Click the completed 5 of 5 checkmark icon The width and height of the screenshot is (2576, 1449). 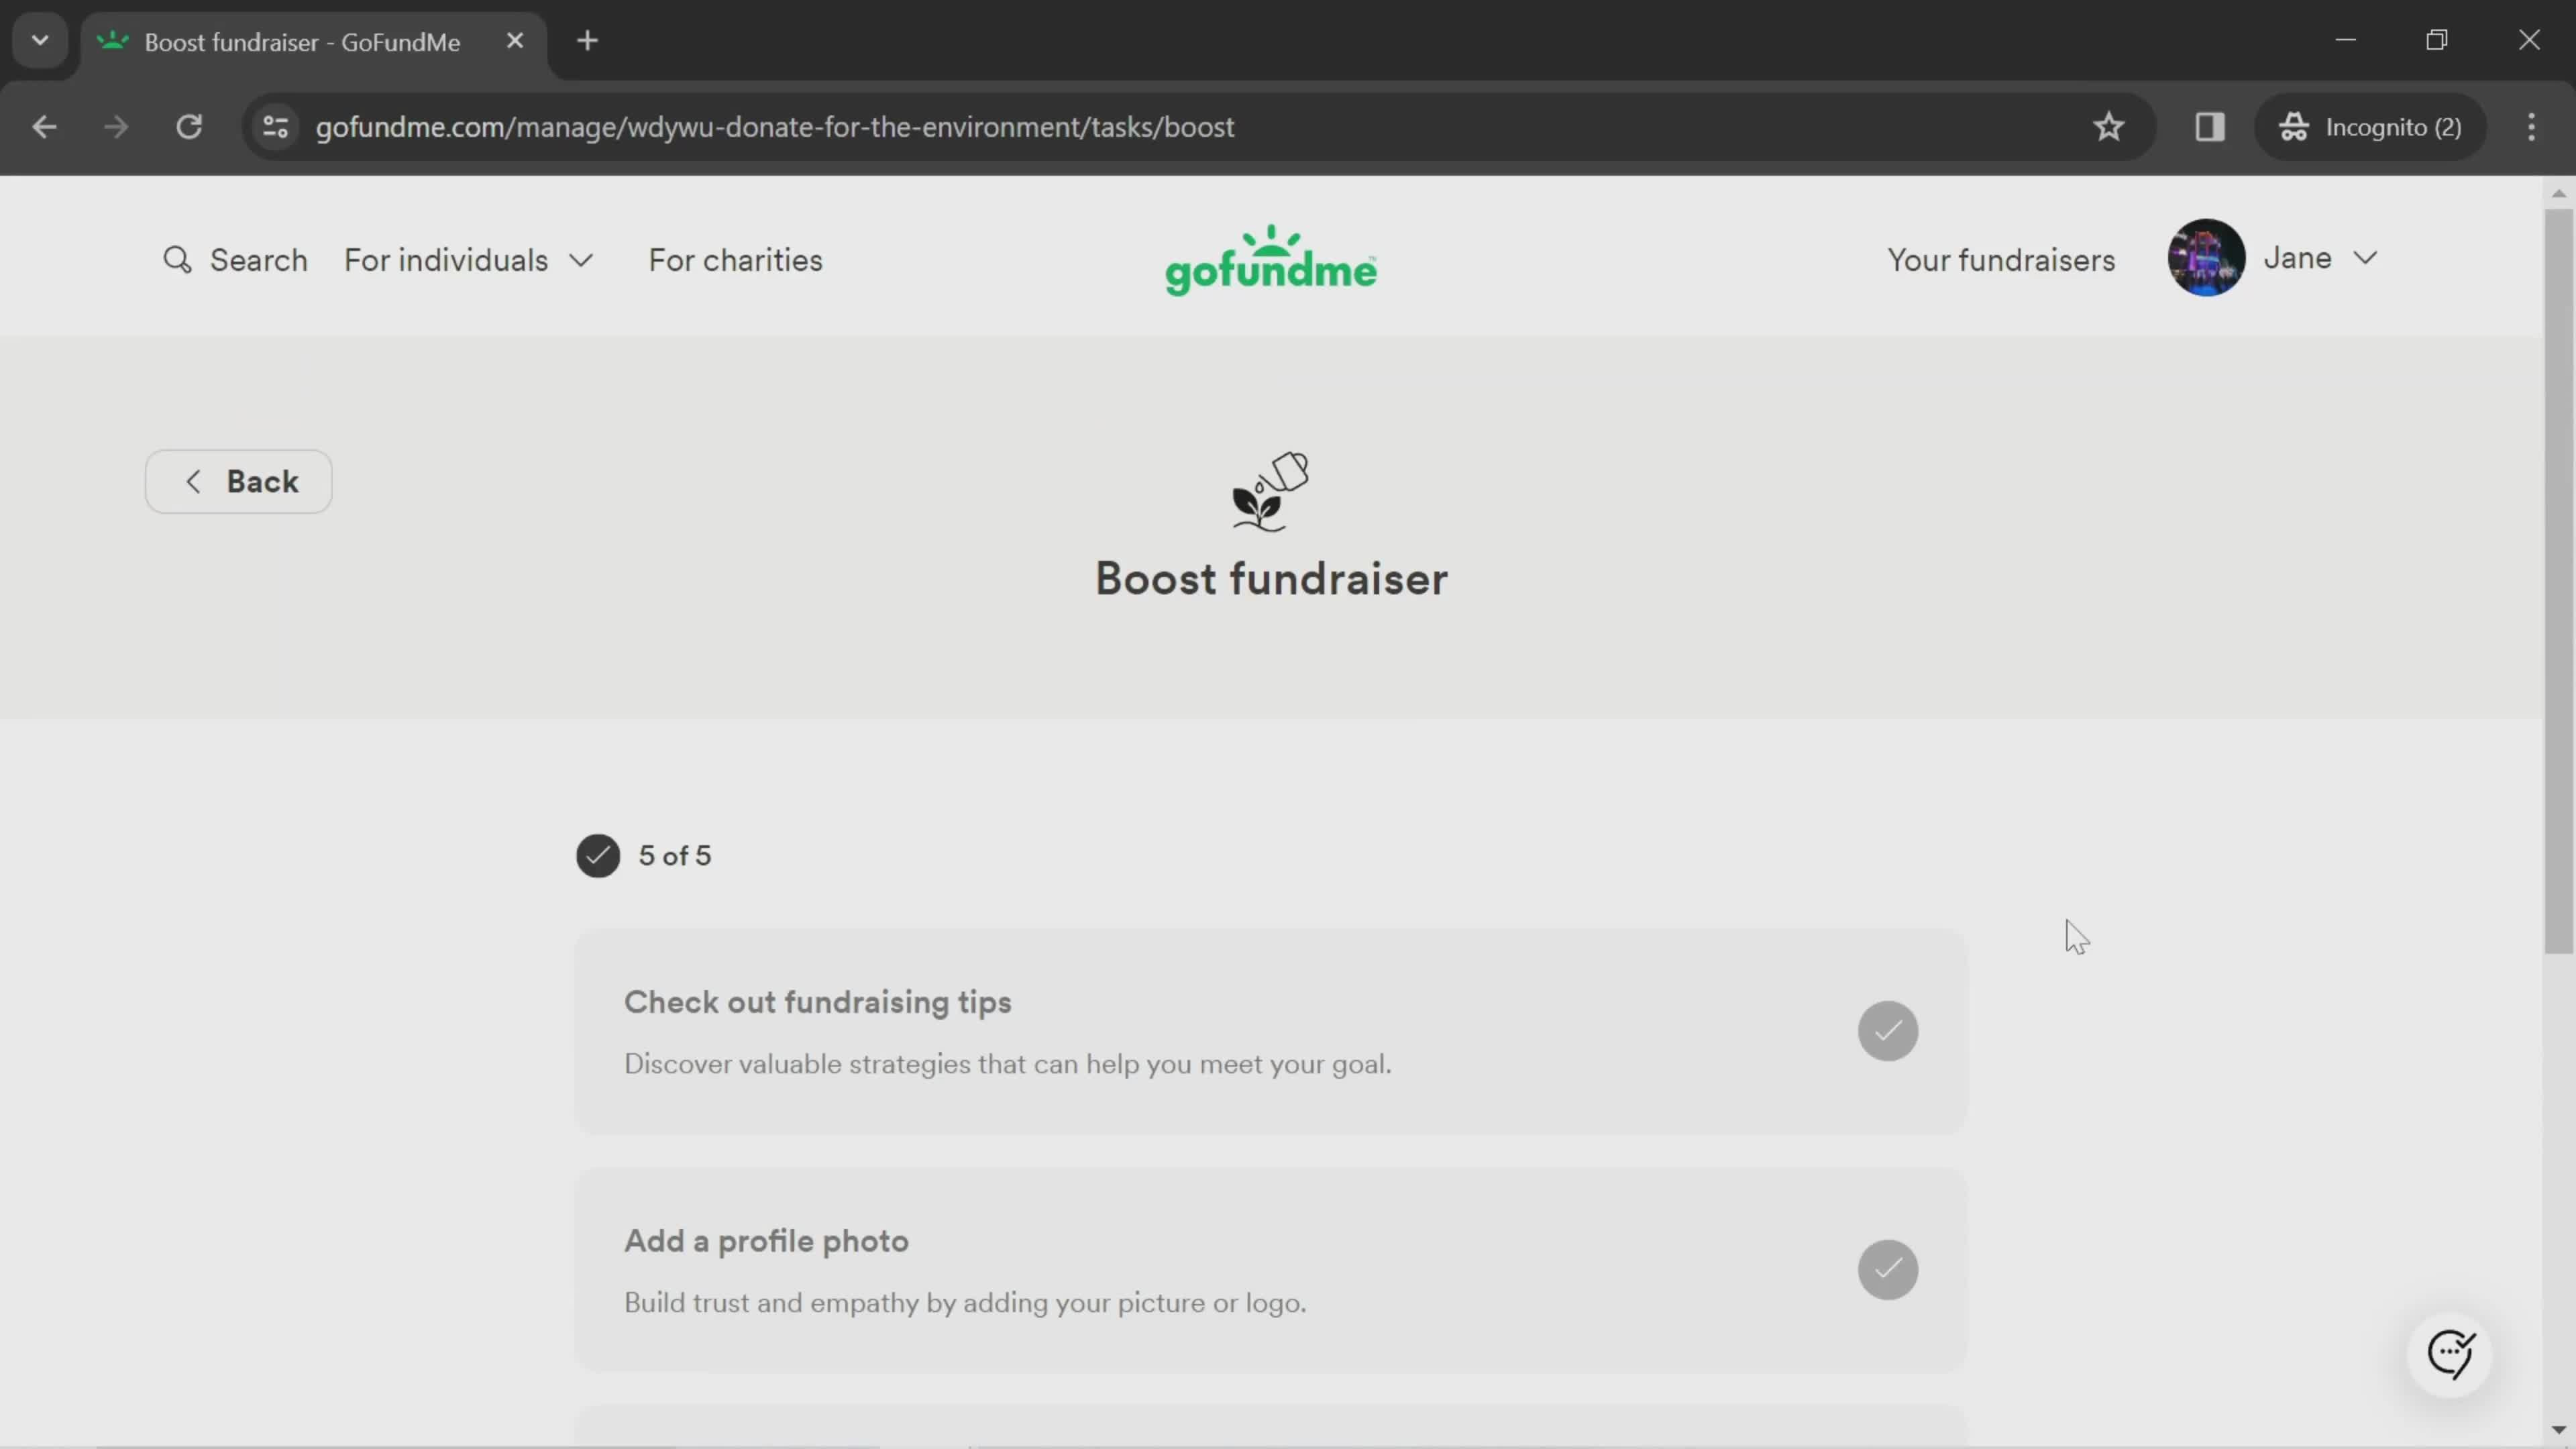[598, 855]
